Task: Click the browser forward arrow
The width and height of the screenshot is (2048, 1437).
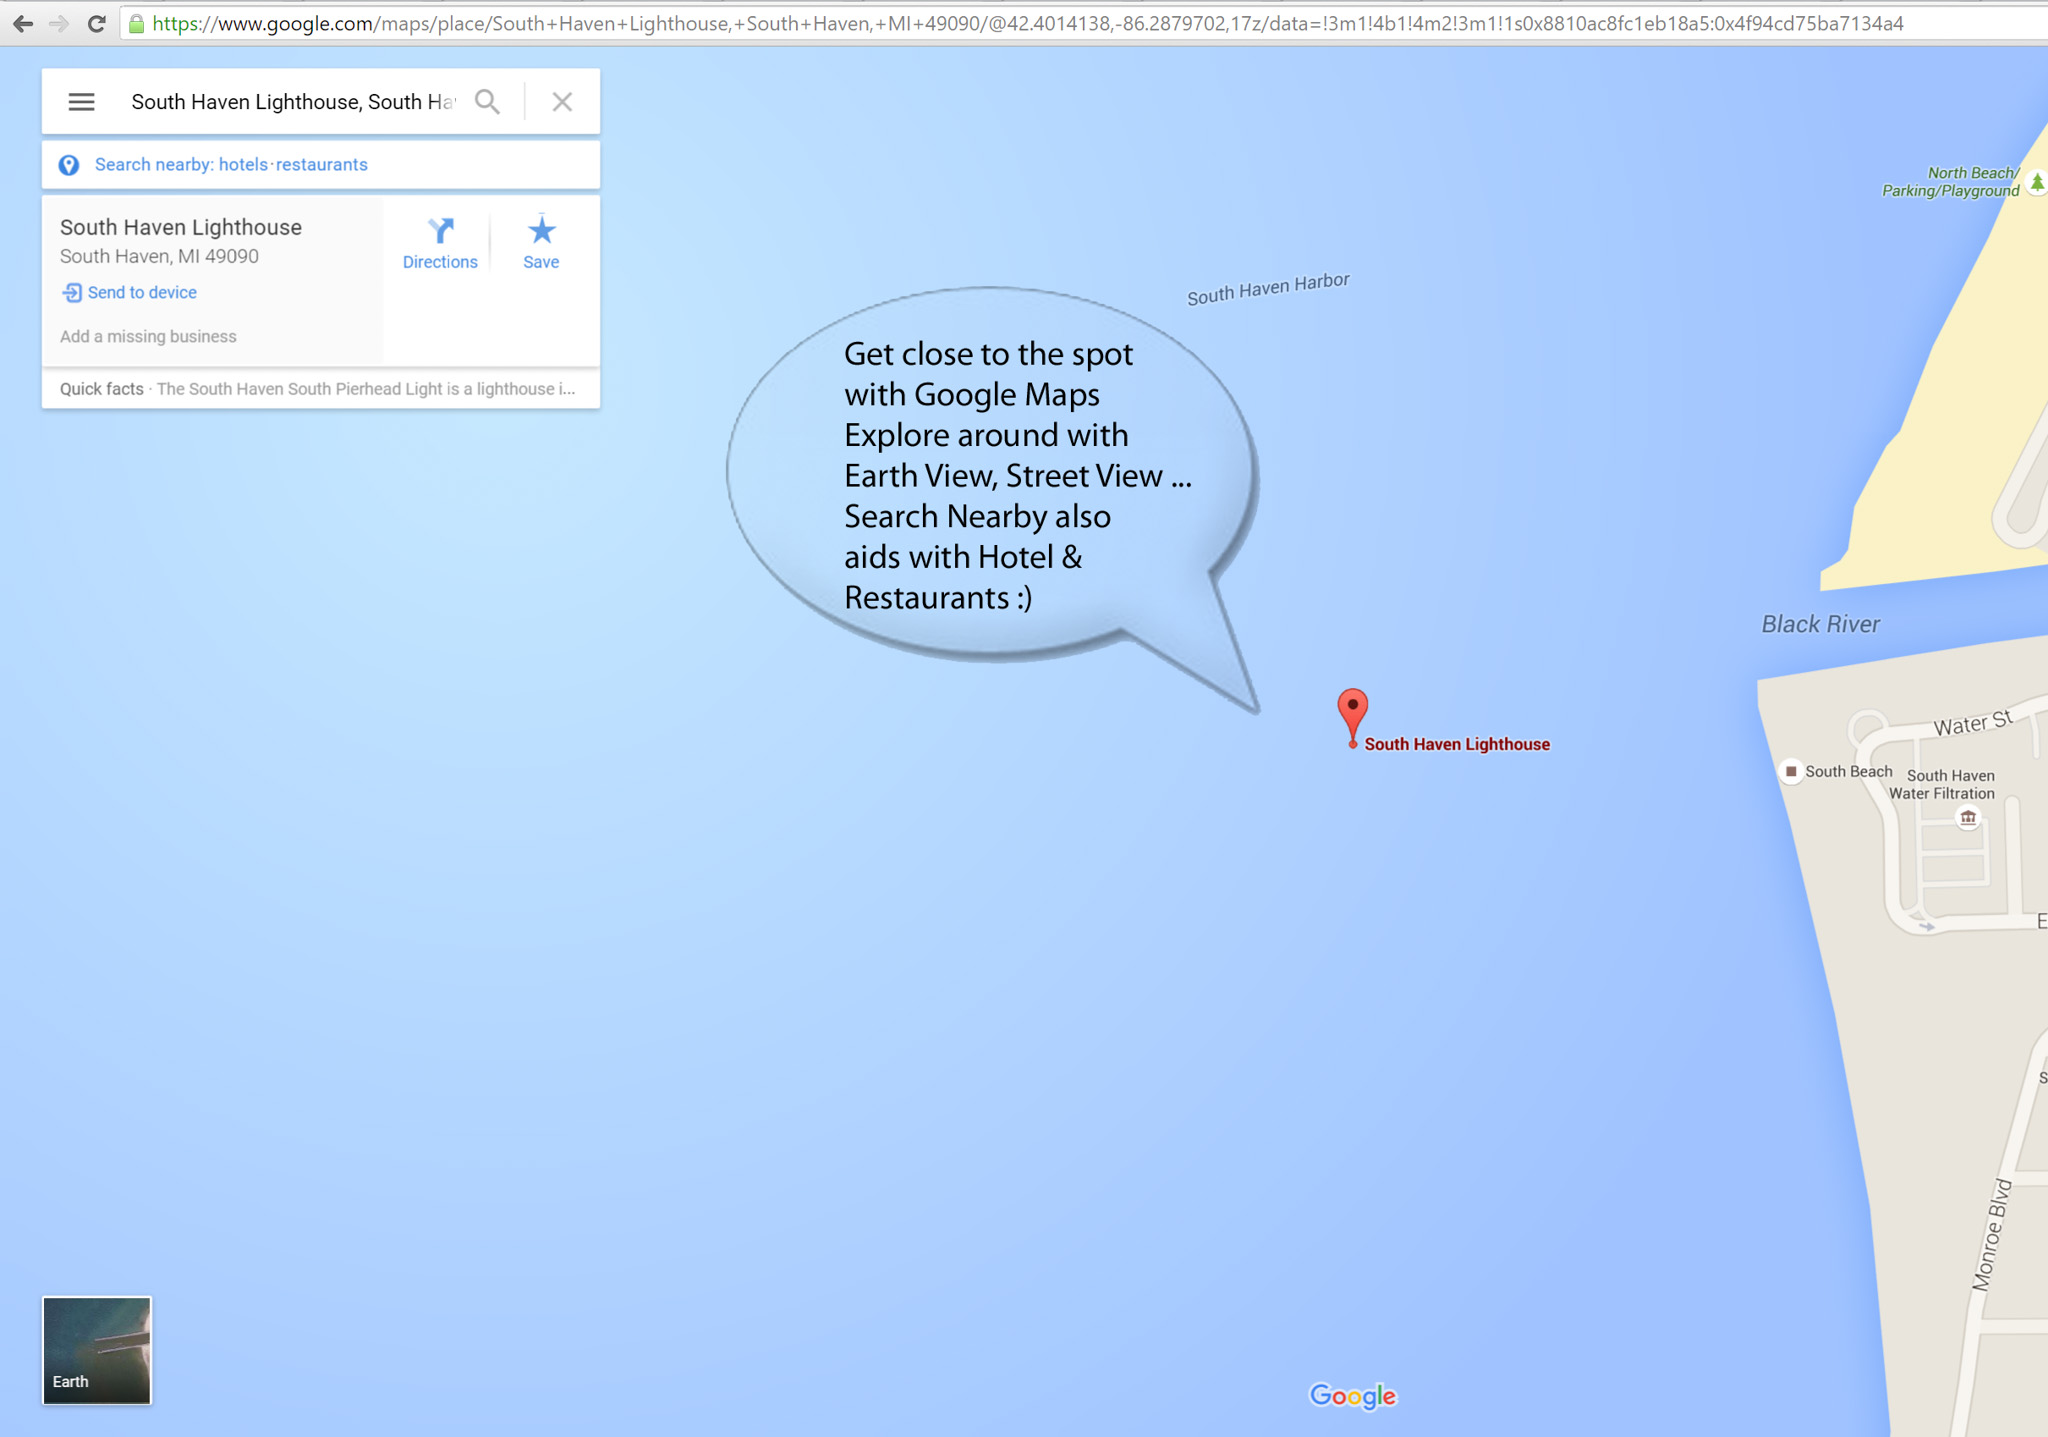Action: coord(59,23)
